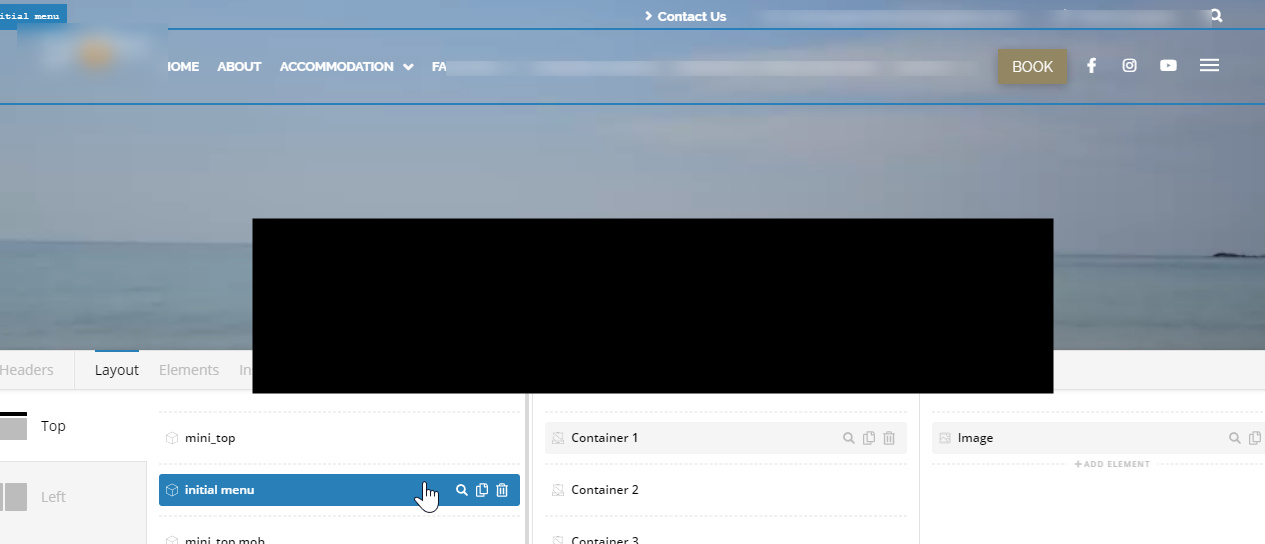
Task: Inspect initial menu with magnifier icon
Action: pos(462,490)
